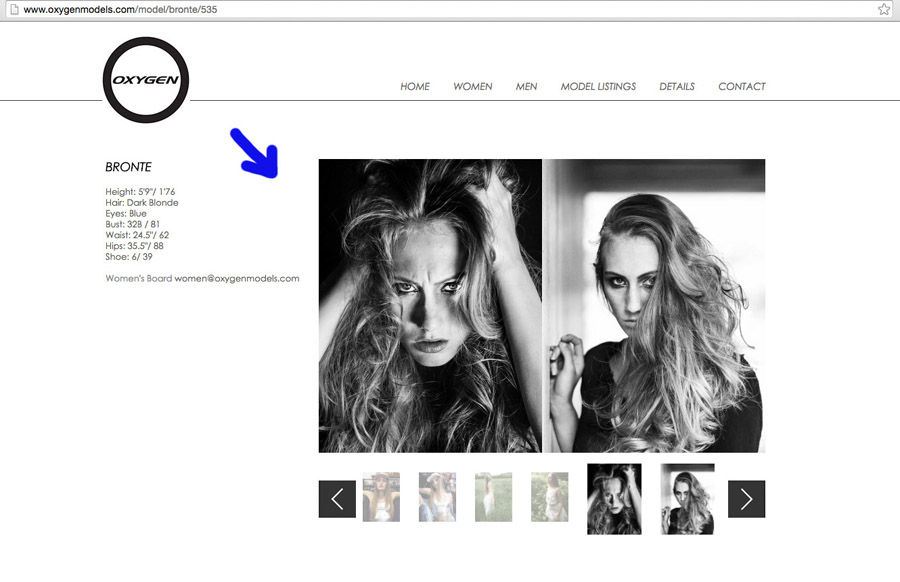
Task: Click the Oxygen circular logo
Action: [x=146, y=80]
